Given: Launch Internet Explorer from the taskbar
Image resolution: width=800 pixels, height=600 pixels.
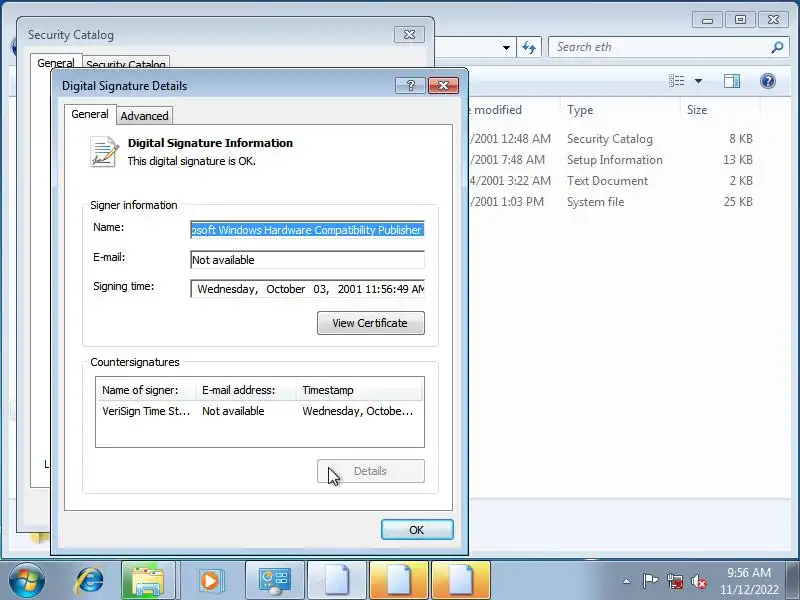Looking at the screenshot, I should point(90,580).
